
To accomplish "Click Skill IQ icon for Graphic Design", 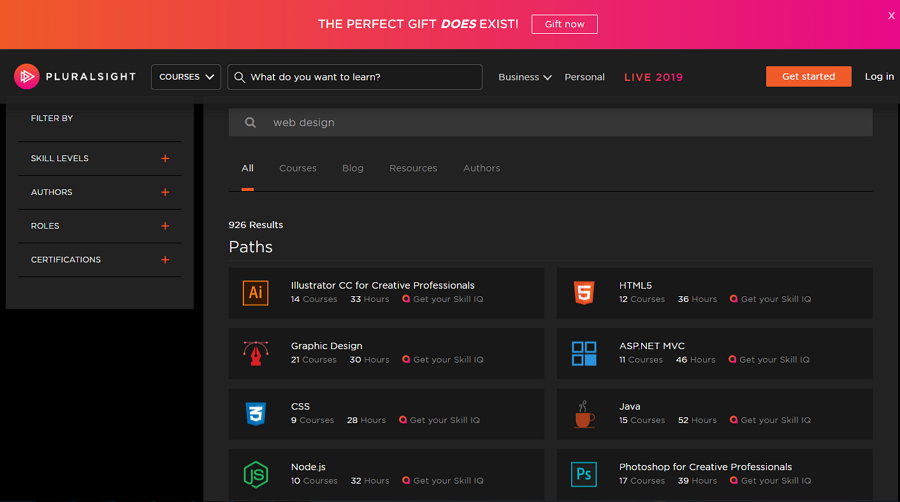I will (x=406, y=360).
